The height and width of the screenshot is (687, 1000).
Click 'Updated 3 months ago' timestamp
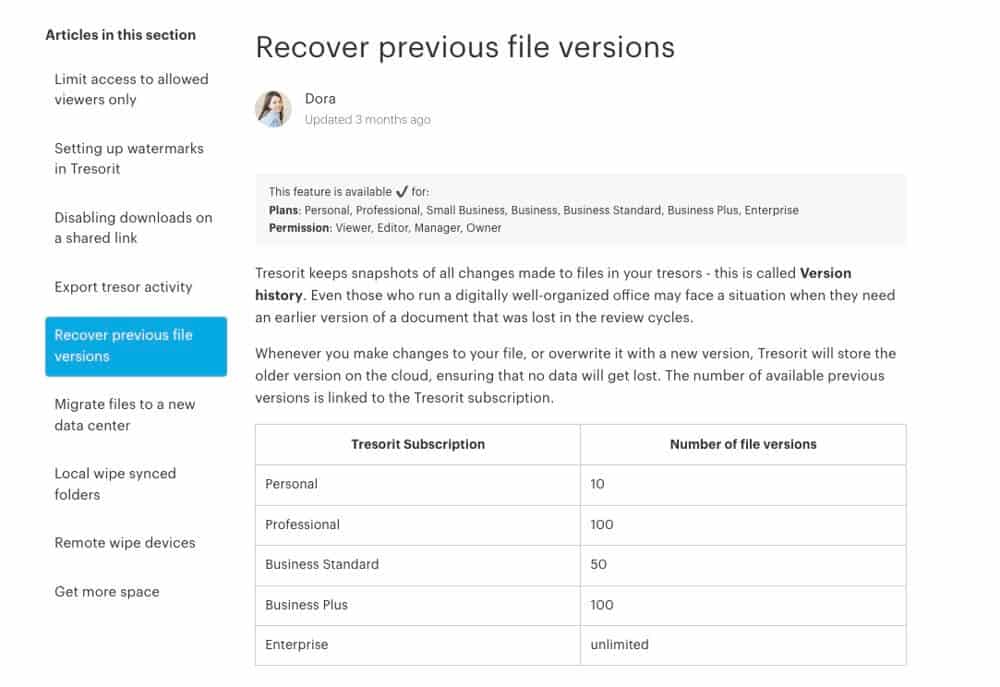pyautogui.click(x=367, y=119)
